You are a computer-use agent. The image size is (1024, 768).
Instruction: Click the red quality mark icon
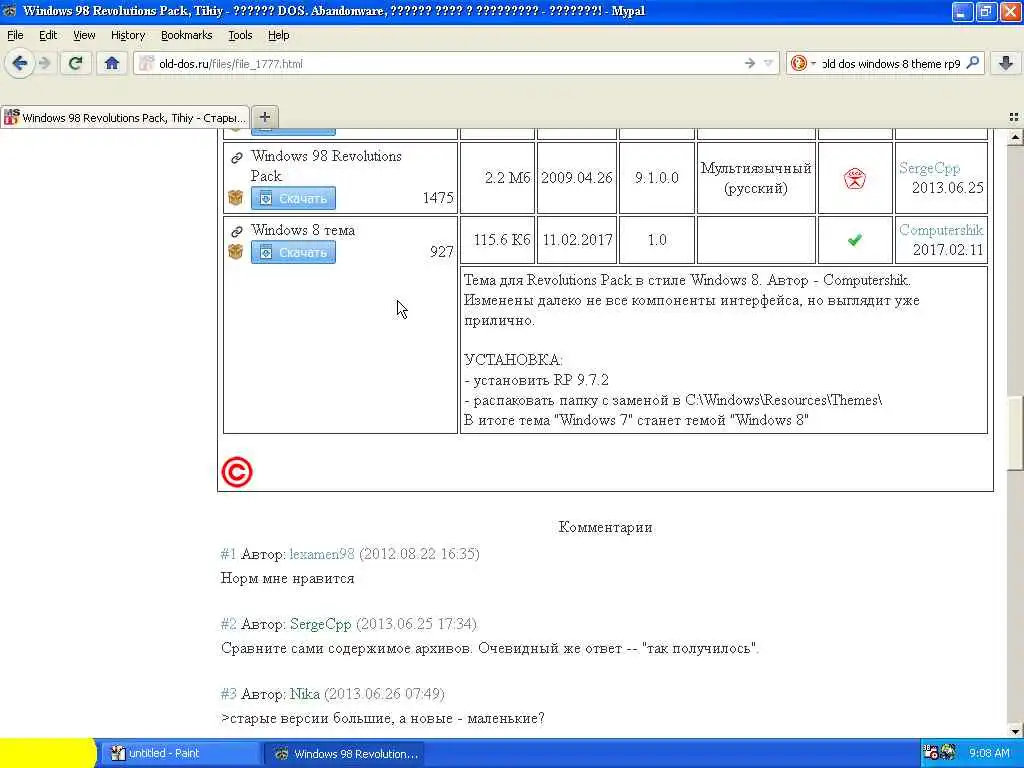point(854,178)
